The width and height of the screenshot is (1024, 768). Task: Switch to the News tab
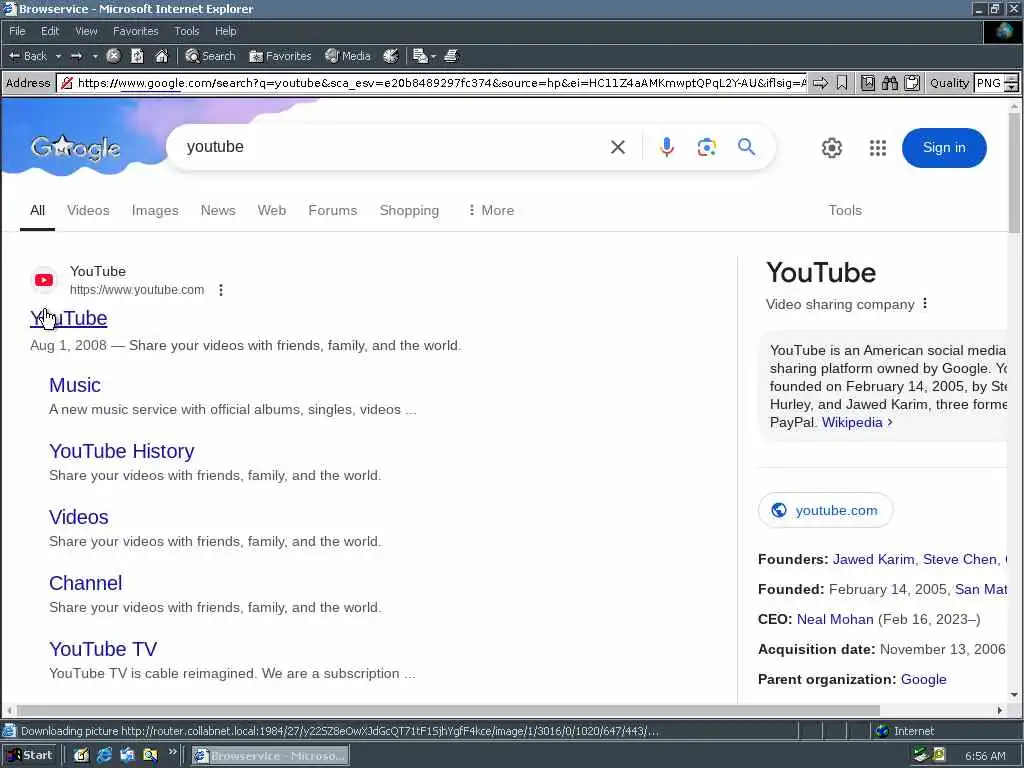pyautogui.click(x=218, y=210)
